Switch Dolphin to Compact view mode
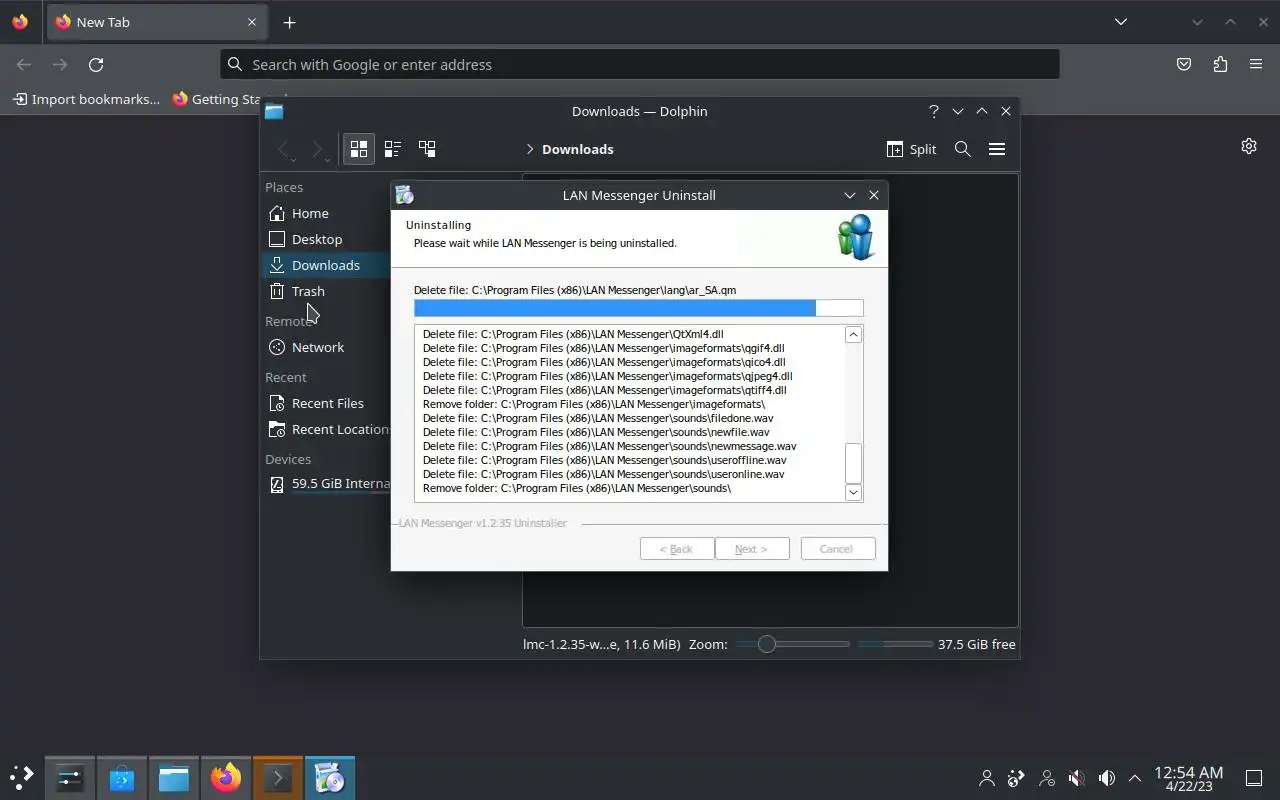Image resolution: width=1280 pixels, height=800 pixels. [393, 149]
